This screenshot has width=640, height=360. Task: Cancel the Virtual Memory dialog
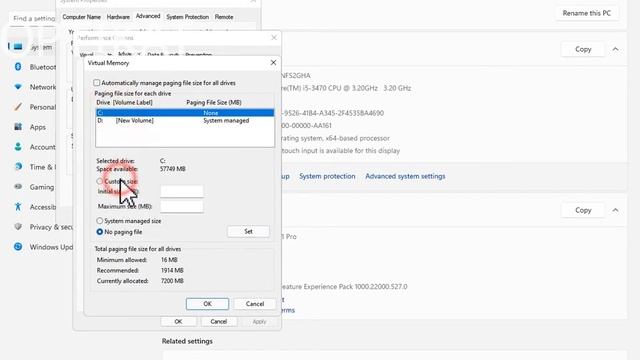coord(255,304)
